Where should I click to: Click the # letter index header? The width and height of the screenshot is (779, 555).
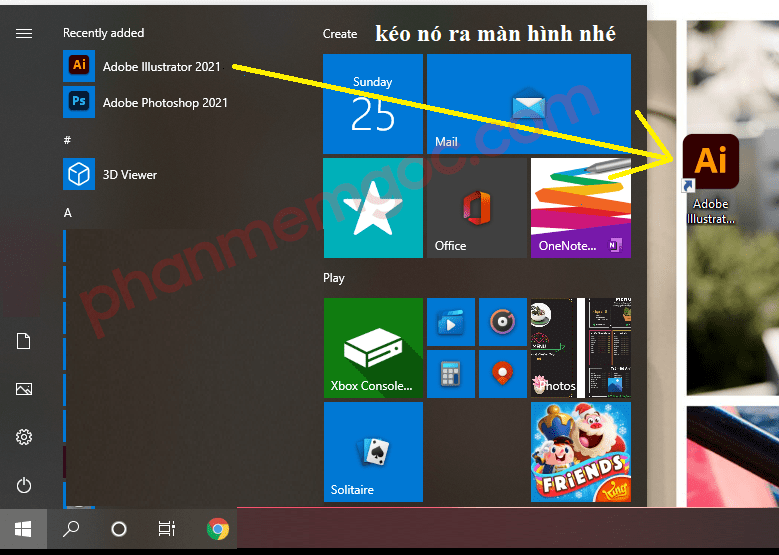point(67,140)
